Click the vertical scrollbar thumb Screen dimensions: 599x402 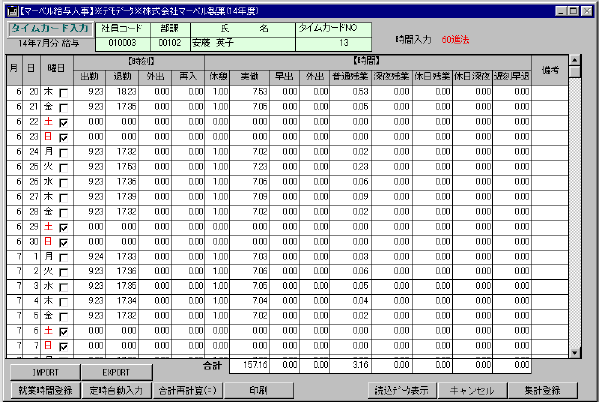point(575,71)
